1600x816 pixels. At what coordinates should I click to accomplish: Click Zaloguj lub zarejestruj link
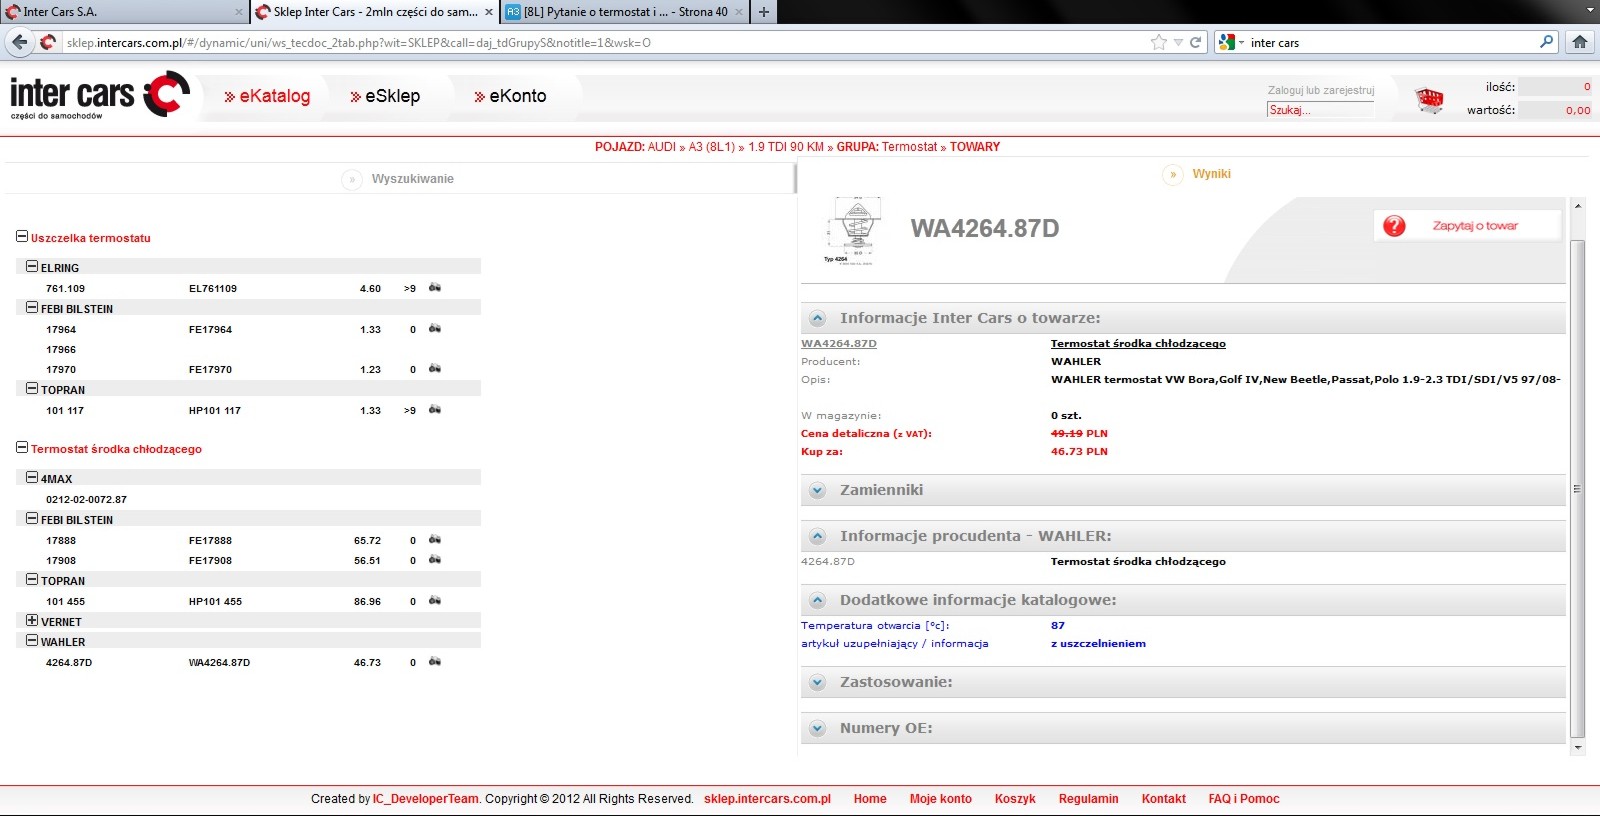click(1321, 90)
